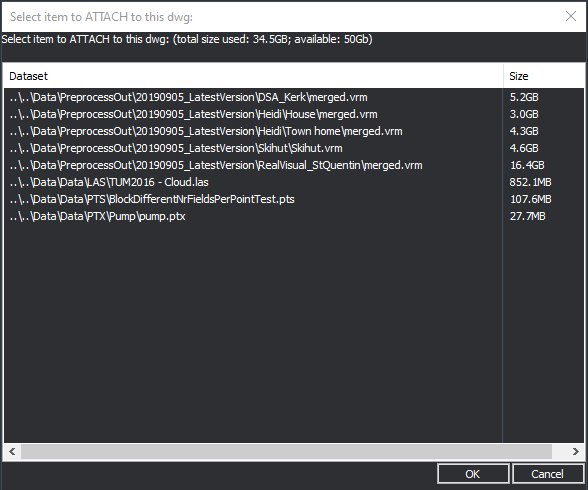Viewport: 588px width, 490px height.
Task: Click the 852.1MB size cell
Action: [530, 182]
